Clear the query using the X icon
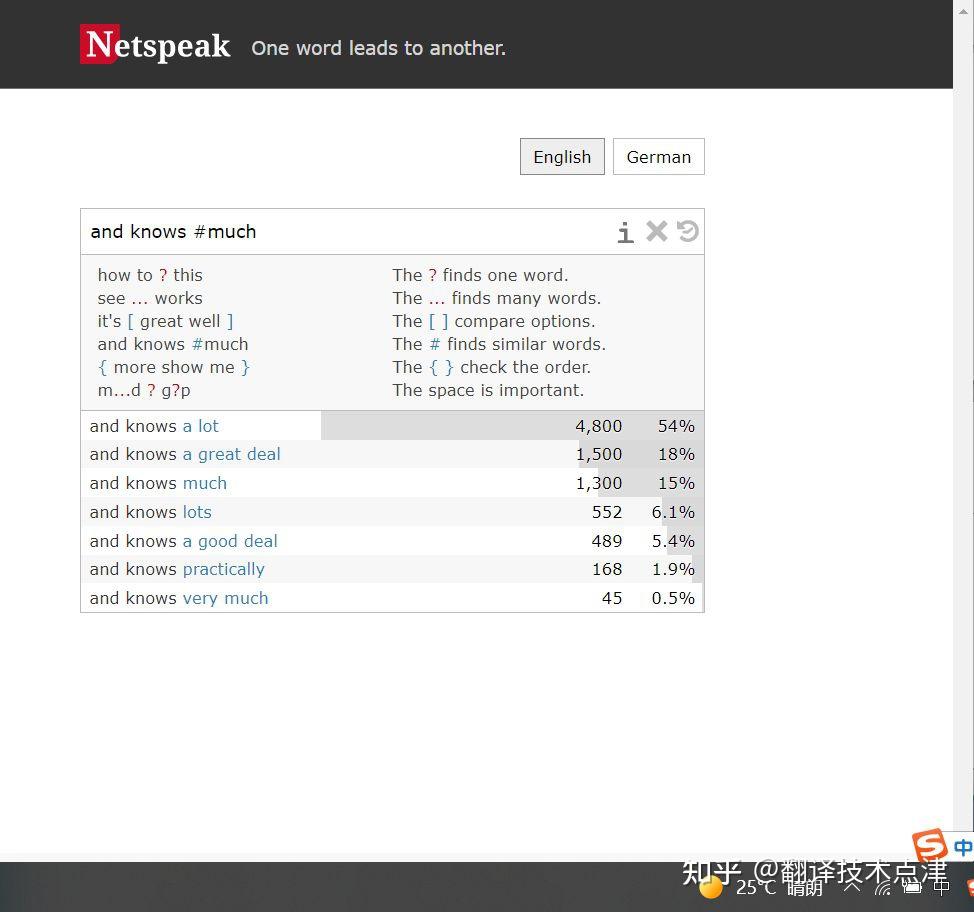The width and height of the screenshot is (974, 912). point(656,231)
